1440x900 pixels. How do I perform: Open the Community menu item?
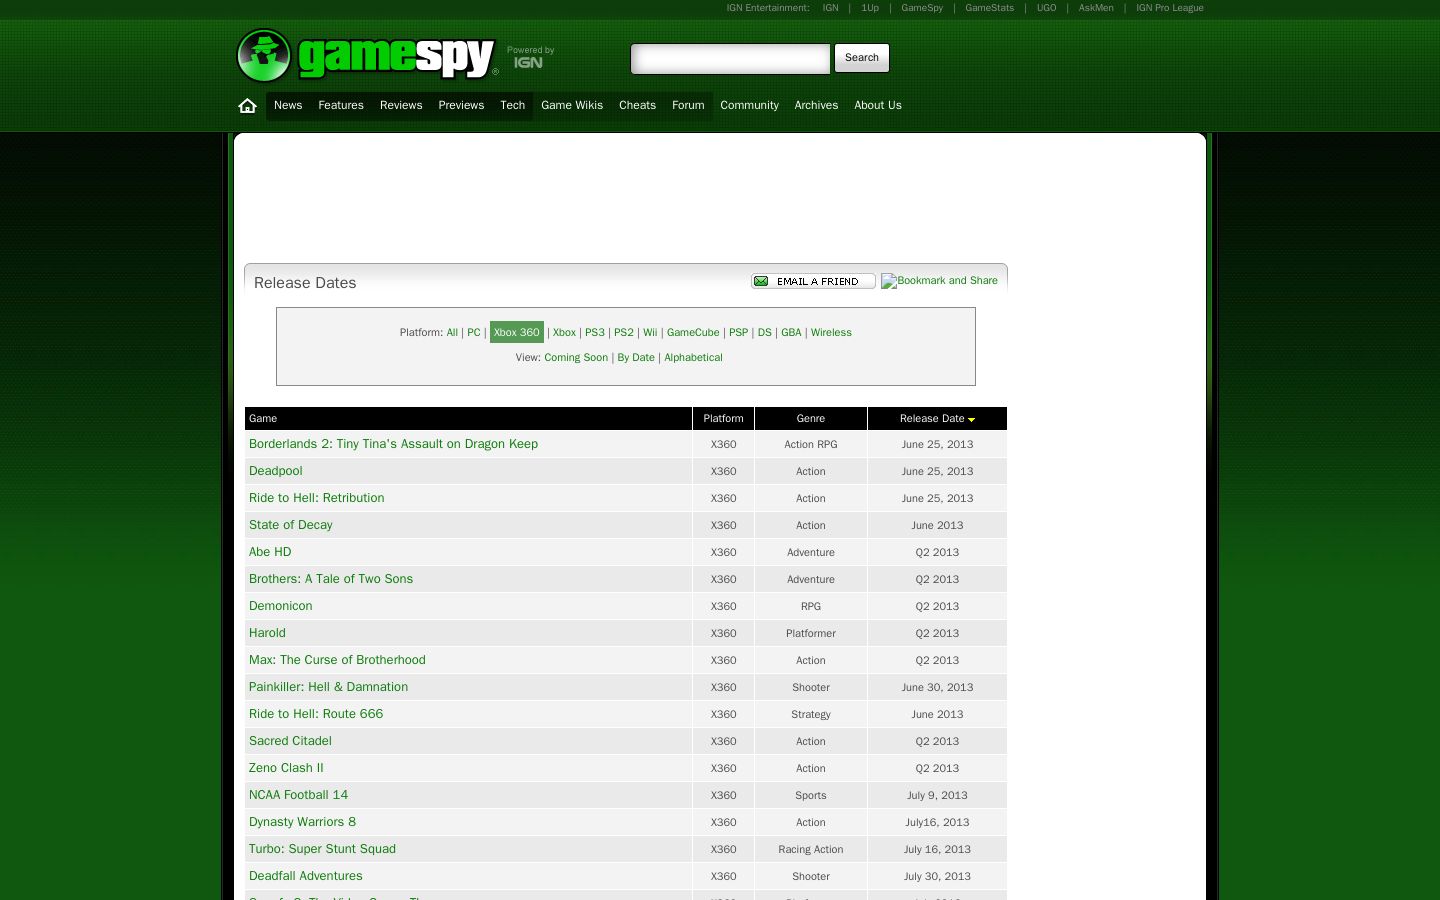749,106
